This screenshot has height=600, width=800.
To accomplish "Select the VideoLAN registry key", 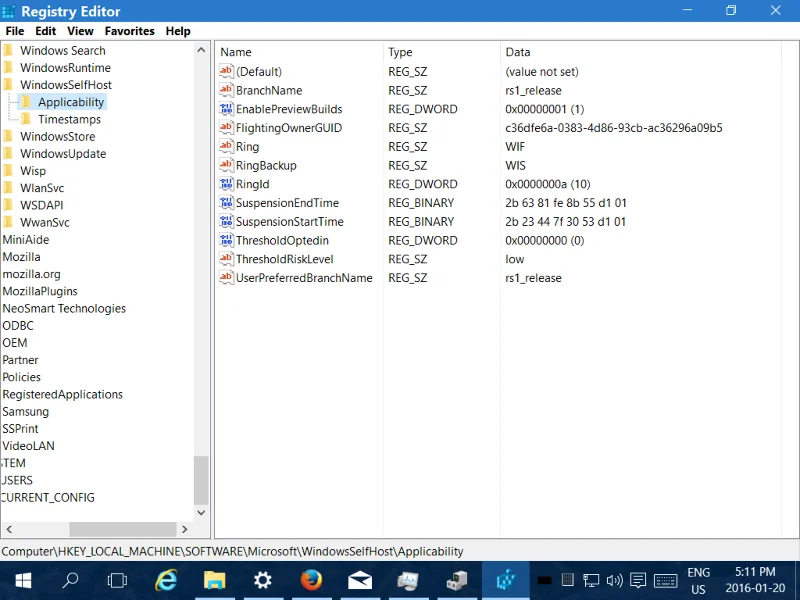I will pyautogui.click(x=28, y=446).
